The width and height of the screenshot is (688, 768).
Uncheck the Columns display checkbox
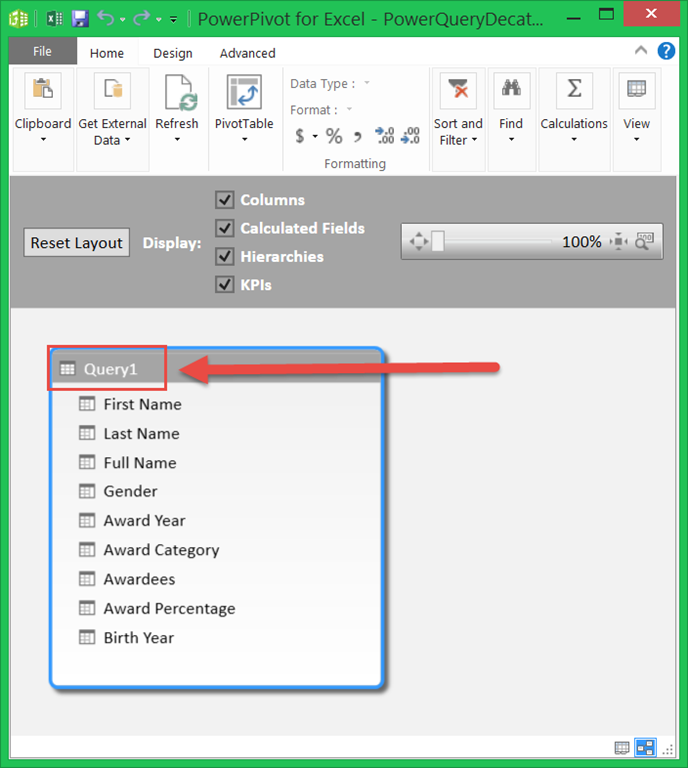tap(225, 200)
